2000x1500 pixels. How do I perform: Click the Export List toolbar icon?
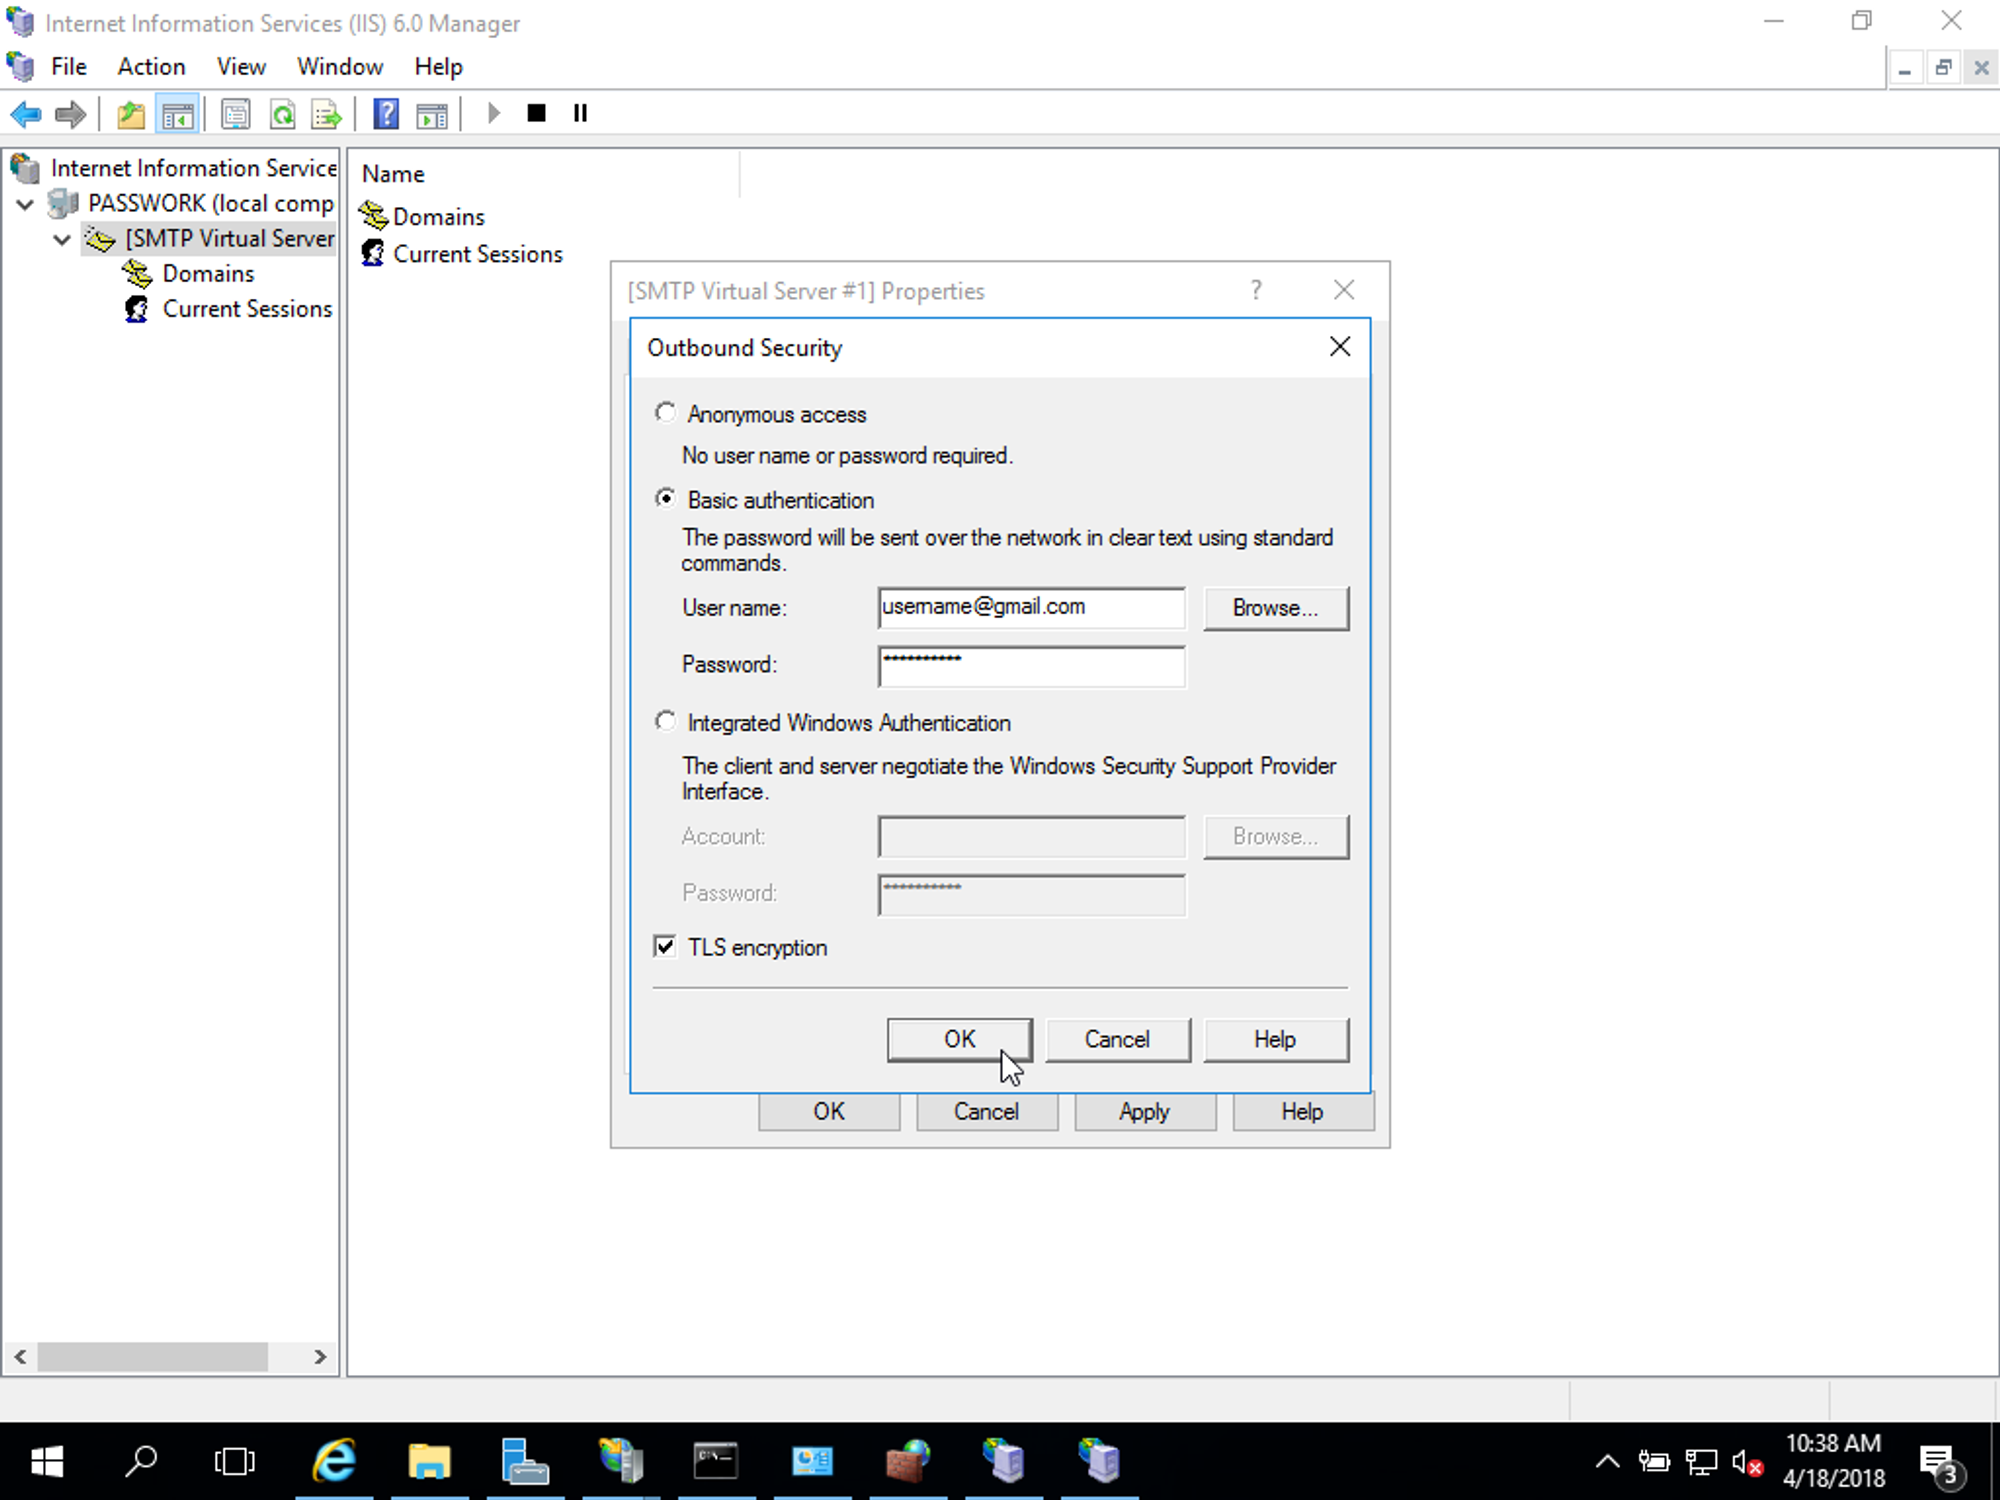(x=325, y=113)
